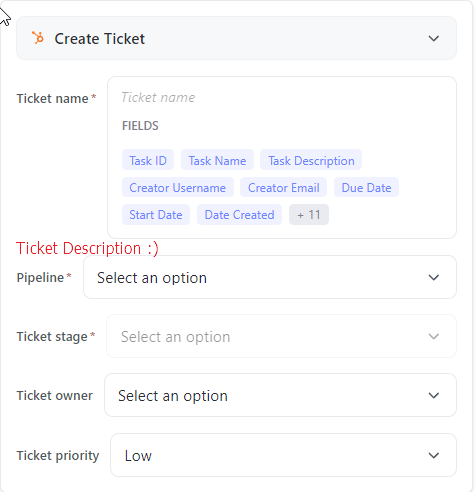Viewport: 476px width, 492px height.
Task: Show the 11 more fields
Action: click(309, 214)
